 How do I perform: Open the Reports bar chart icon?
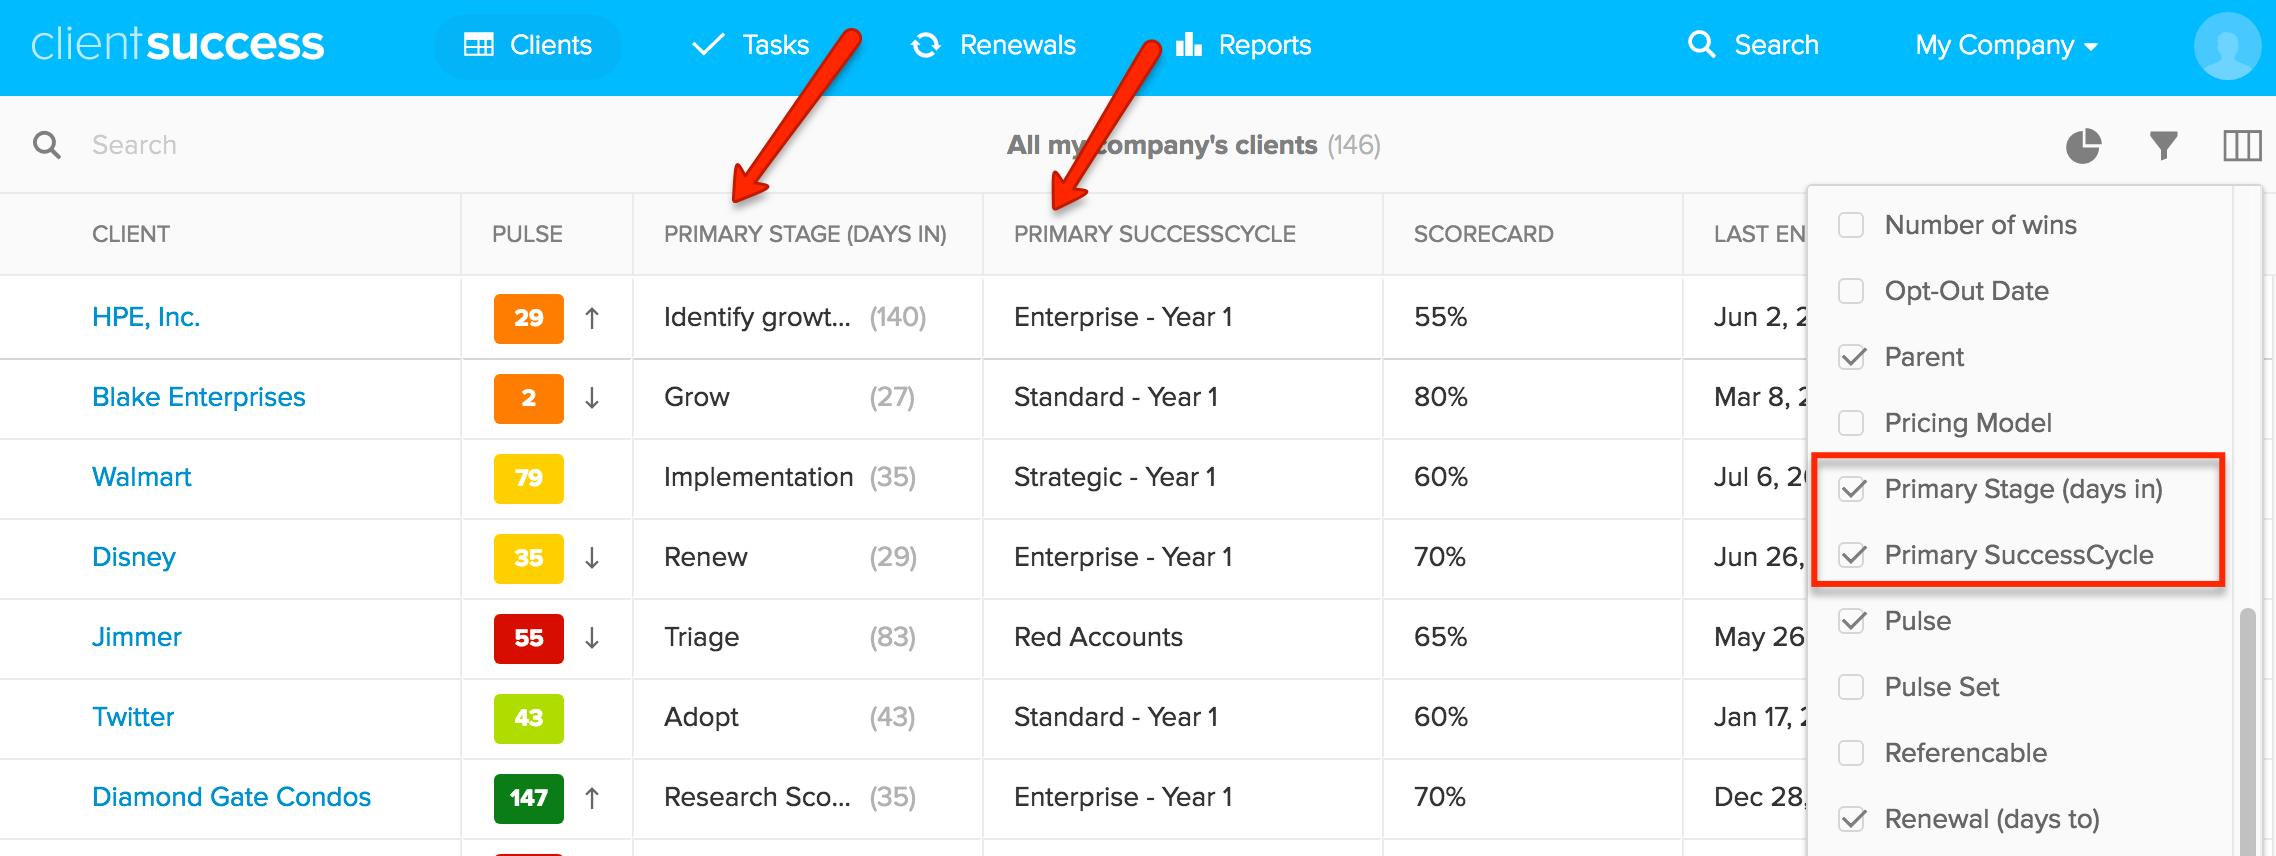pyautogui.click(x=1188, y=44)
